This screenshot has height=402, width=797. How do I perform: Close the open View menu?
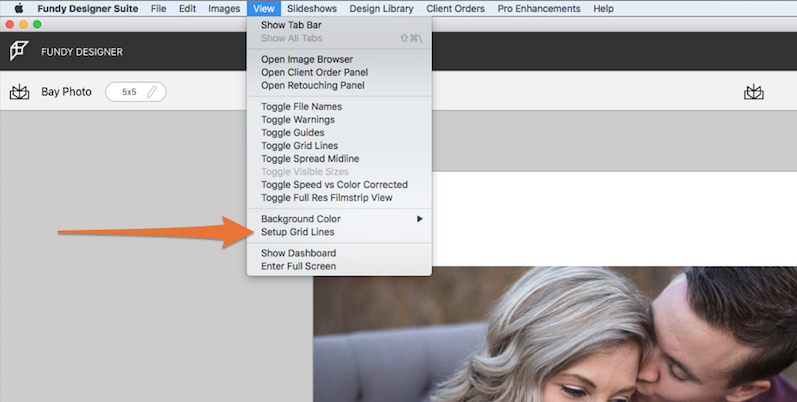(x=264, y=9)
